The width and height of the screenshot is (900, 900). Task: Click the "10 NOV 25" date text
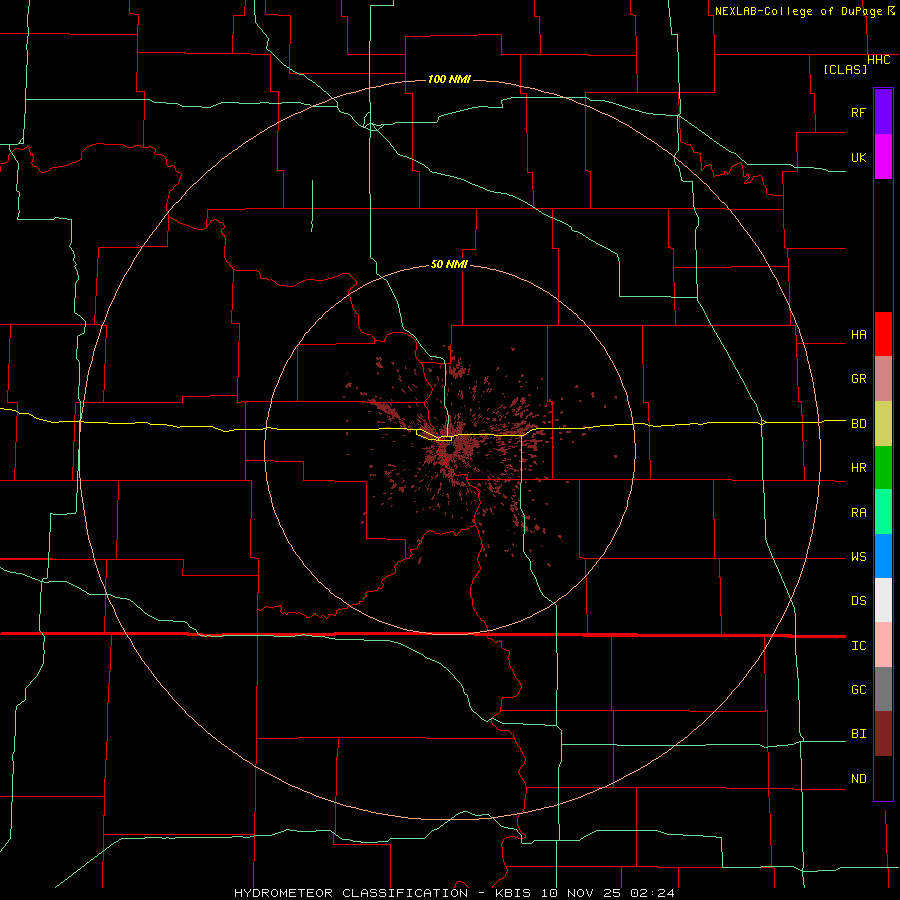(x=581, y=893)
